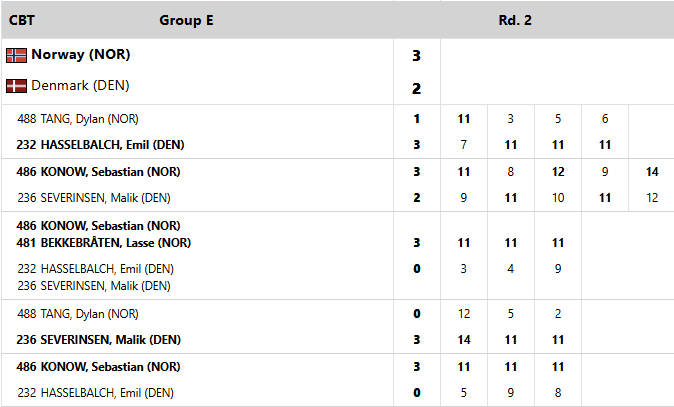674x407 pixels.
Task: Select the Norway (NOR) team name
Action: [81, 55]
